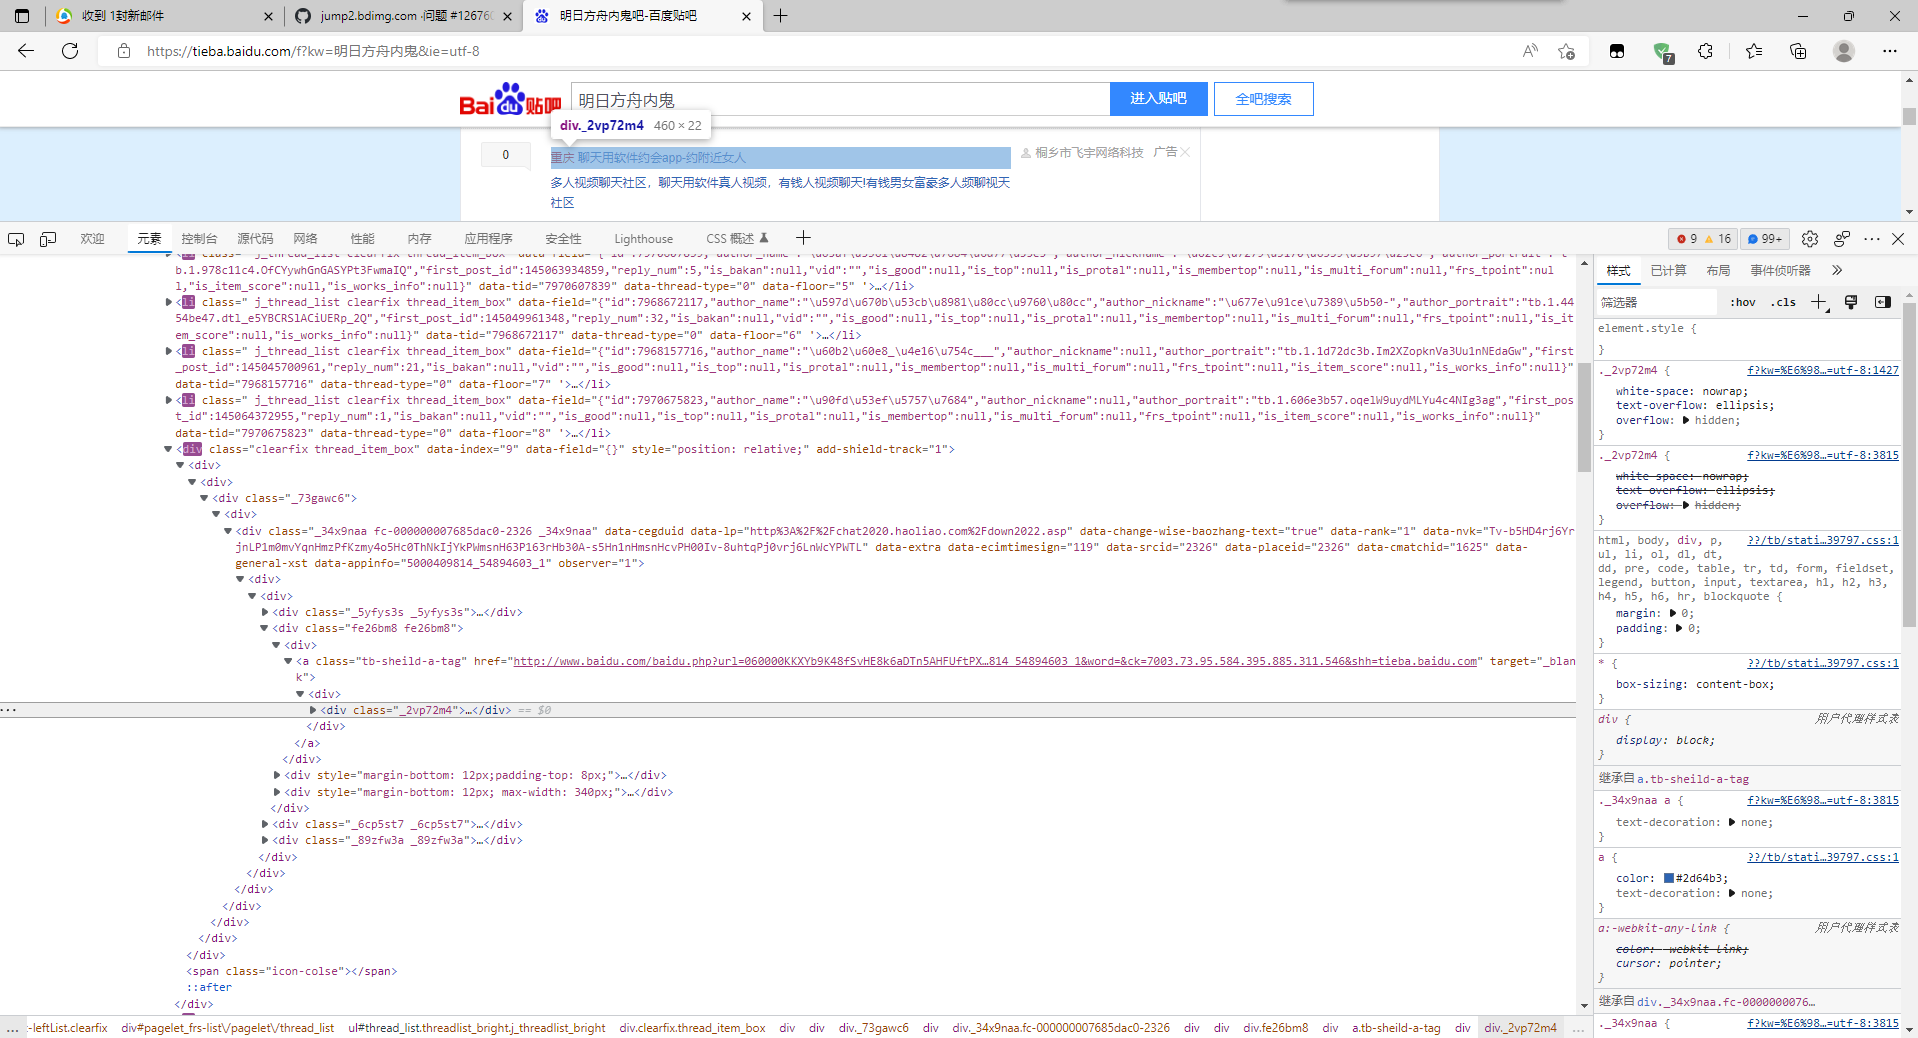Expand the div._2vp72m4 node in DOM tree
The width and height of the screenshot is (1918, 1038).
313,710
